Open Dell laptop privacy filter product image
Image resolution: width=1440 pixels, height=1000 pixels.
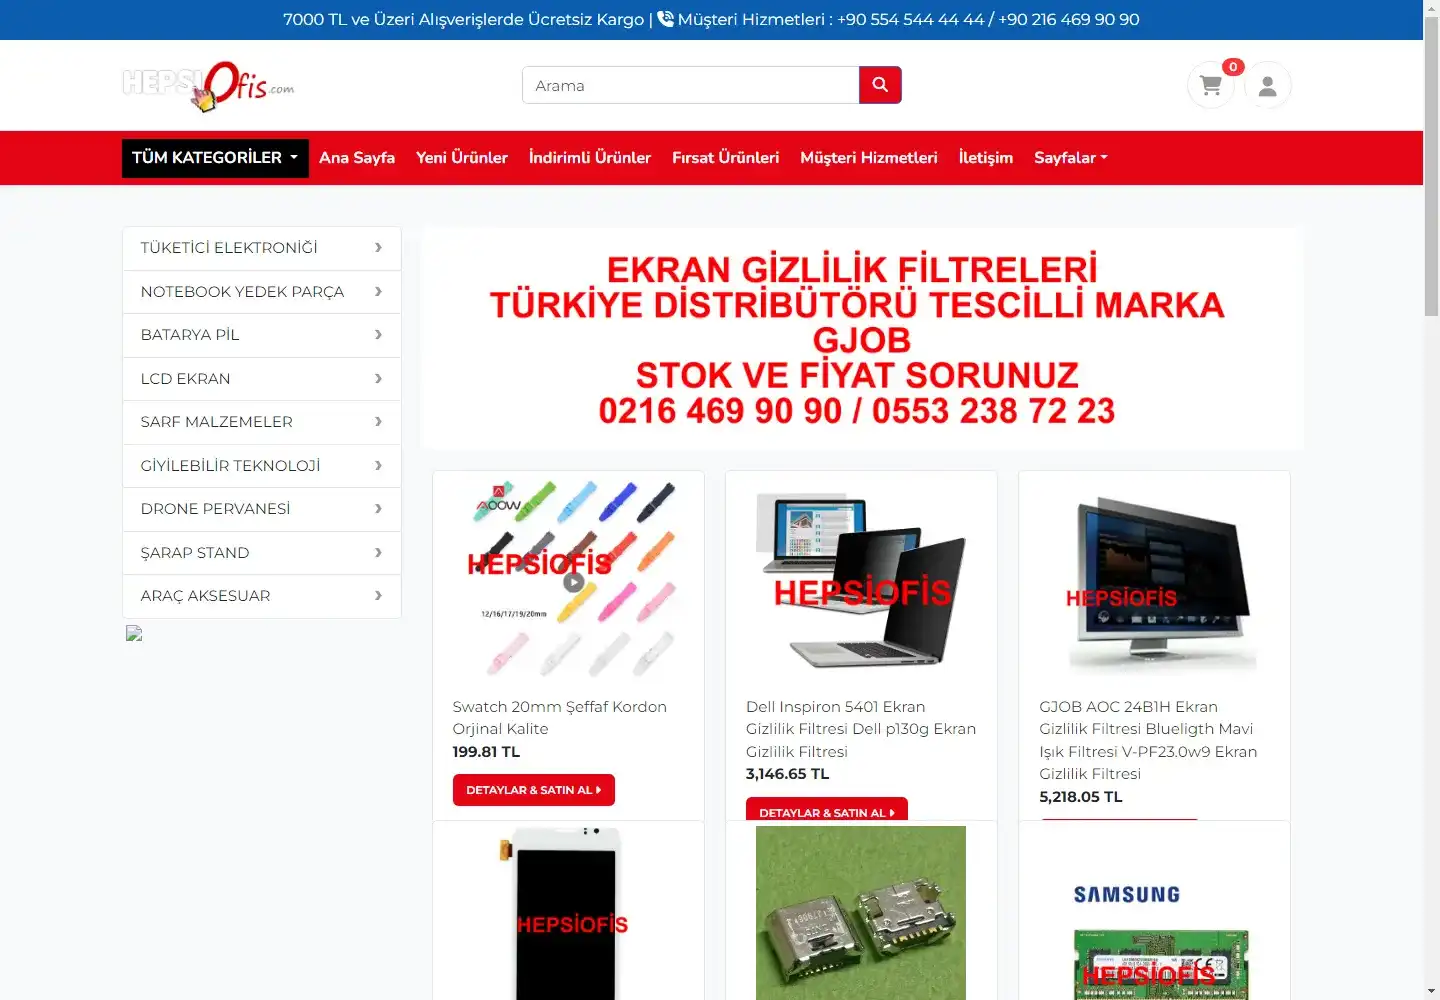[861, 579]
